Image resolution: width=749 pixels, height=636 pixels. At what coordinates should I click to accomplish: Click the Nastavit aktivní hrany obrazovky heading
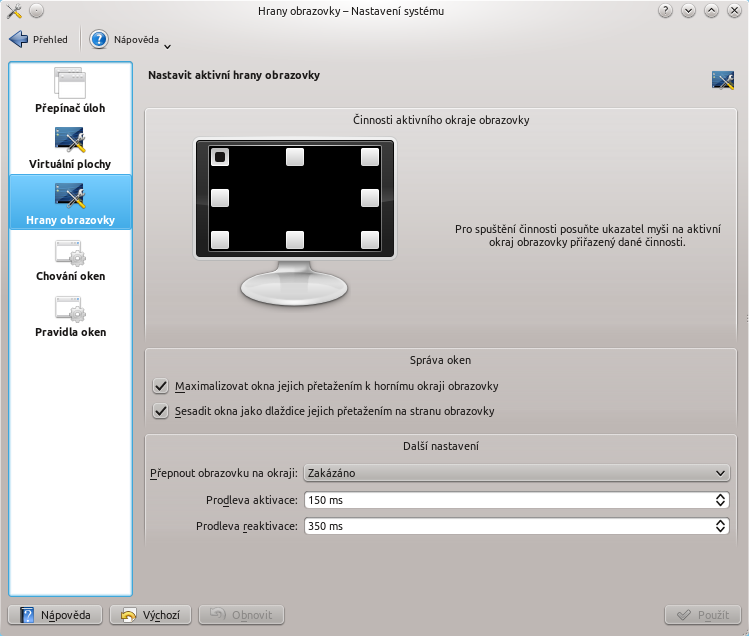234,75
